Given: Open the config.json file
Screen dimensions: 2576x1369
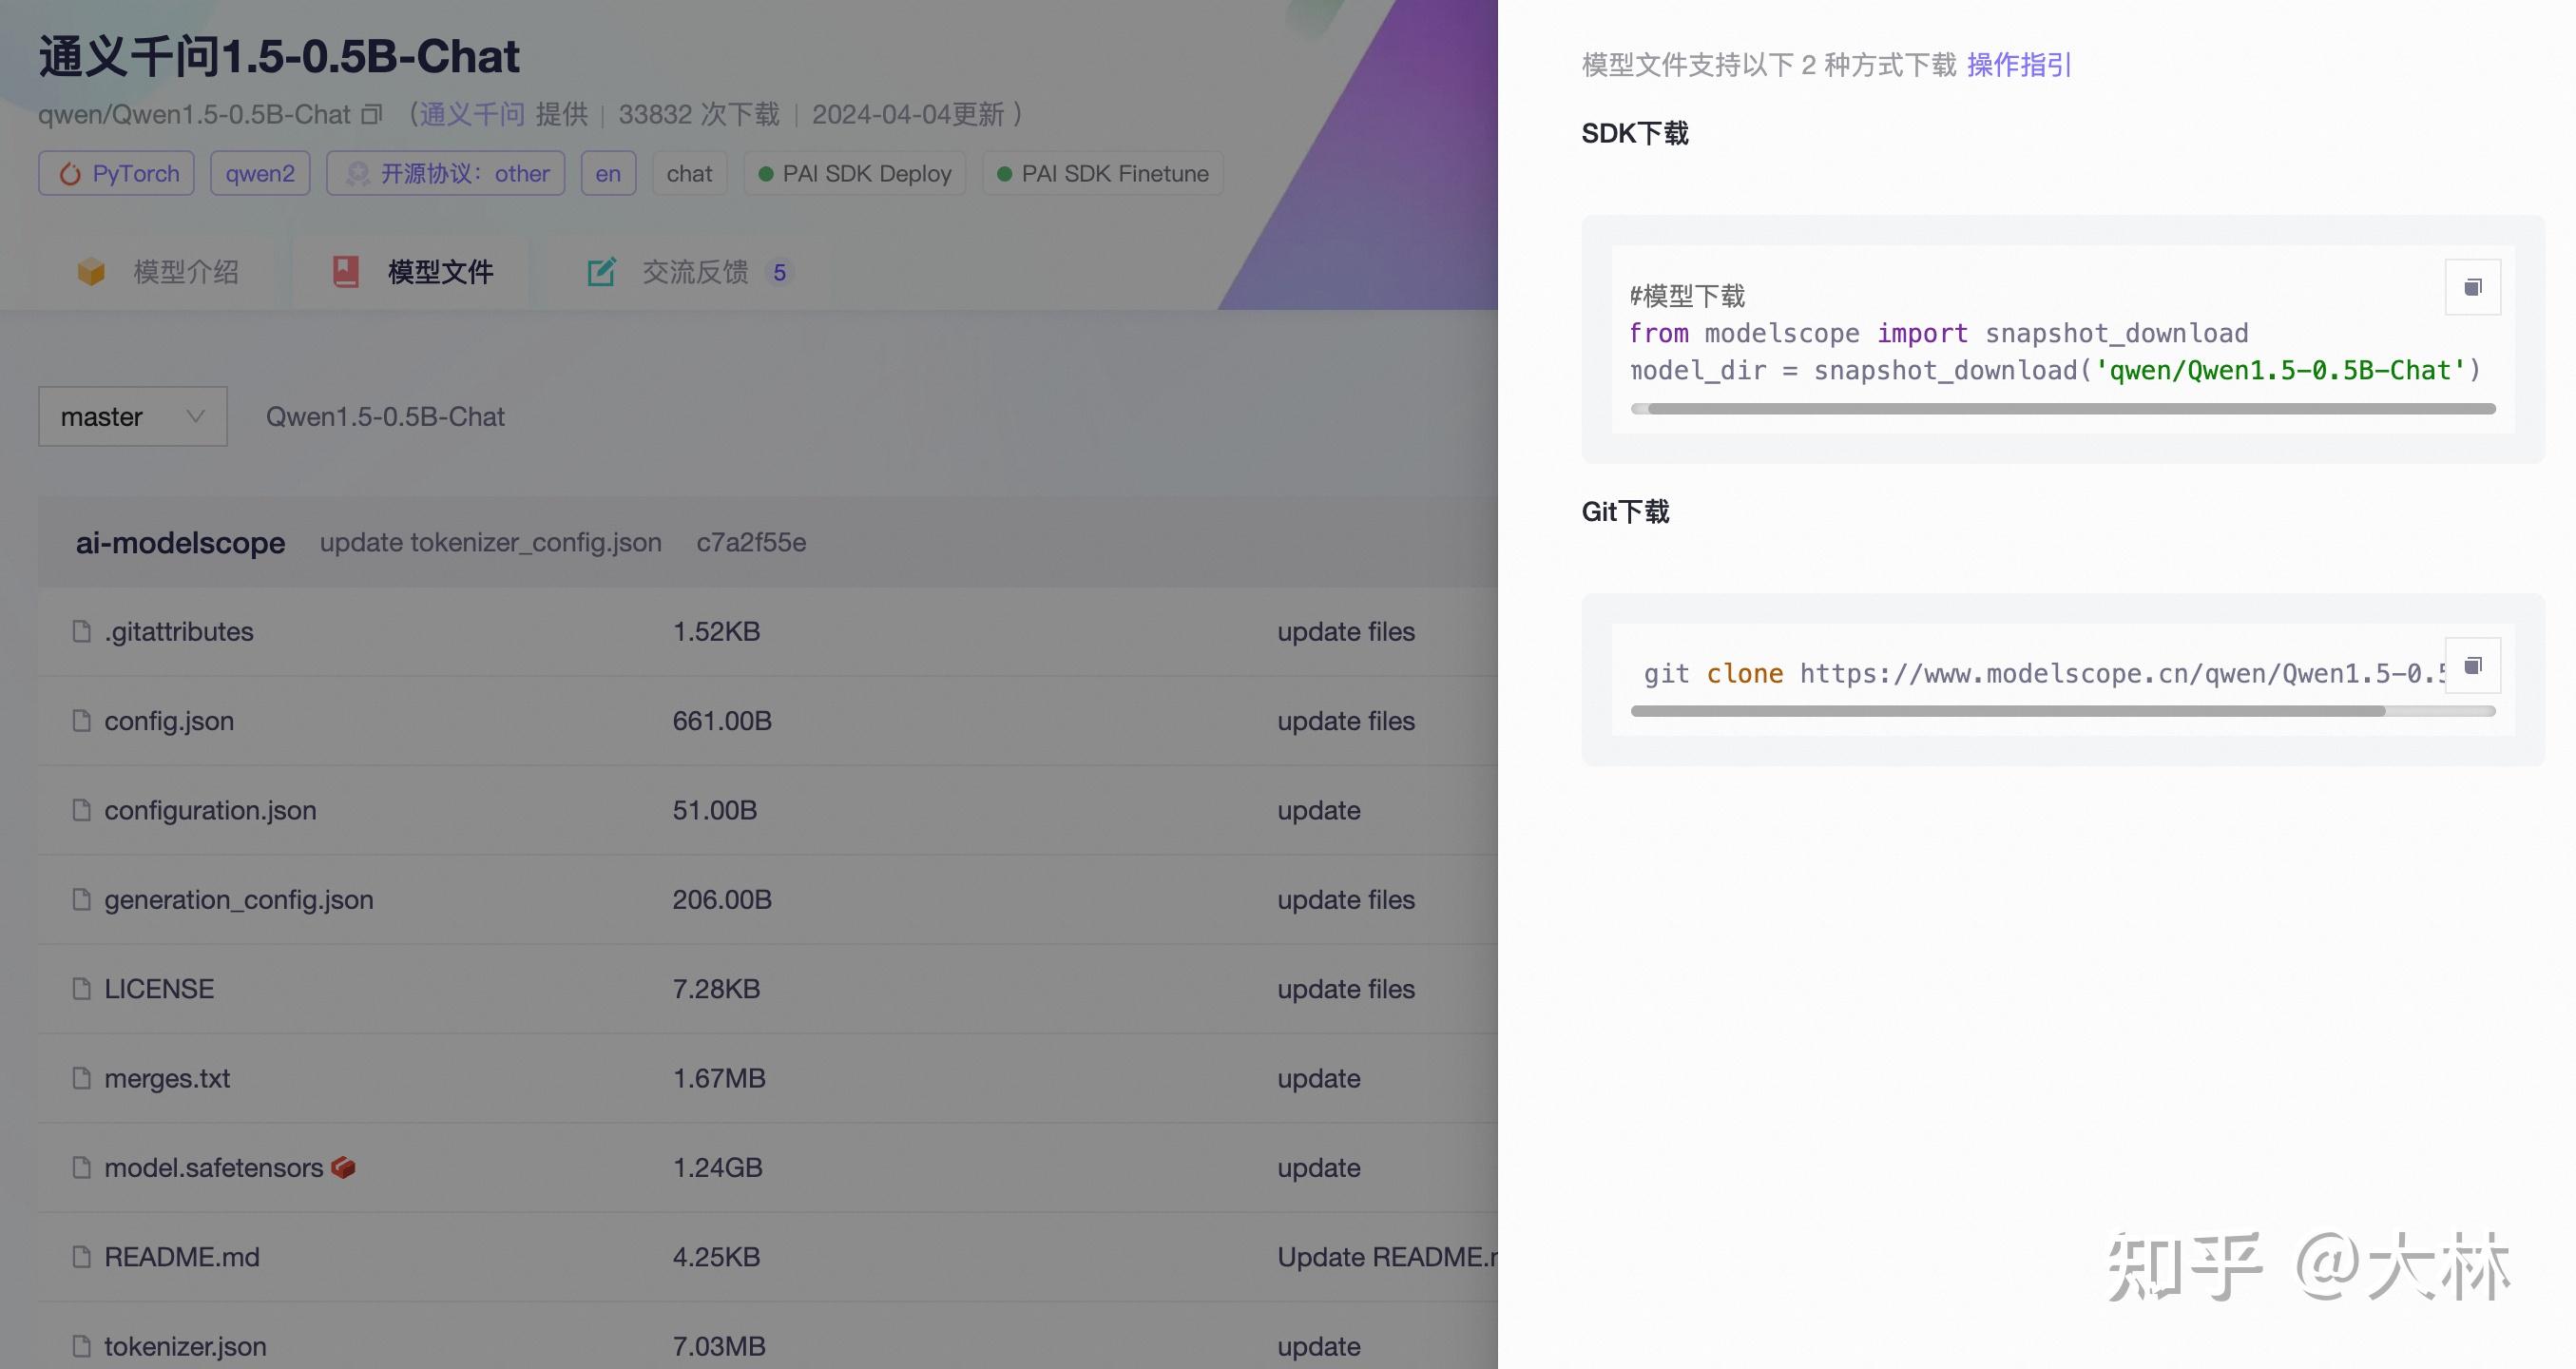Looking at the screenshot, I should pyautogui.click(x=169, y=721).
